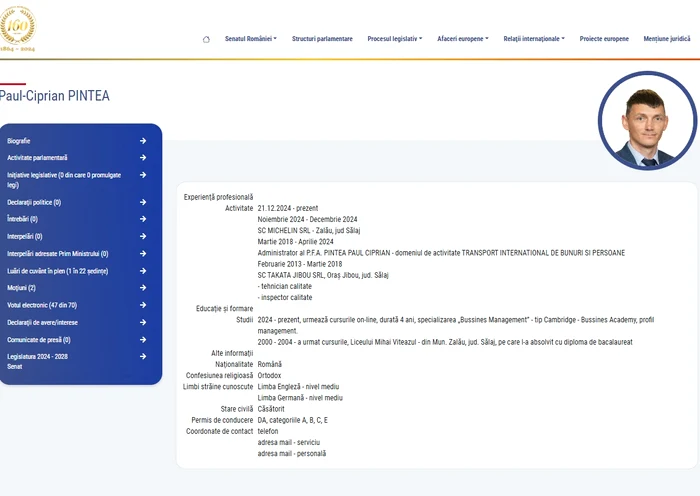The width and height of the screenshot is (700, 496).
Task: Open Legislatura 2024 - 2028 Senat link
Action: pyautogui.click(x=38, y=361)
